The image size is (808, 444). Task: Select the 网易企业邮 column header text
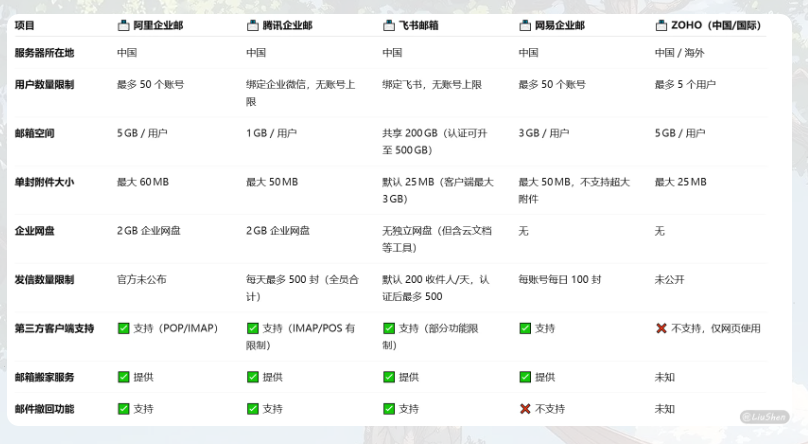(560, 25)
